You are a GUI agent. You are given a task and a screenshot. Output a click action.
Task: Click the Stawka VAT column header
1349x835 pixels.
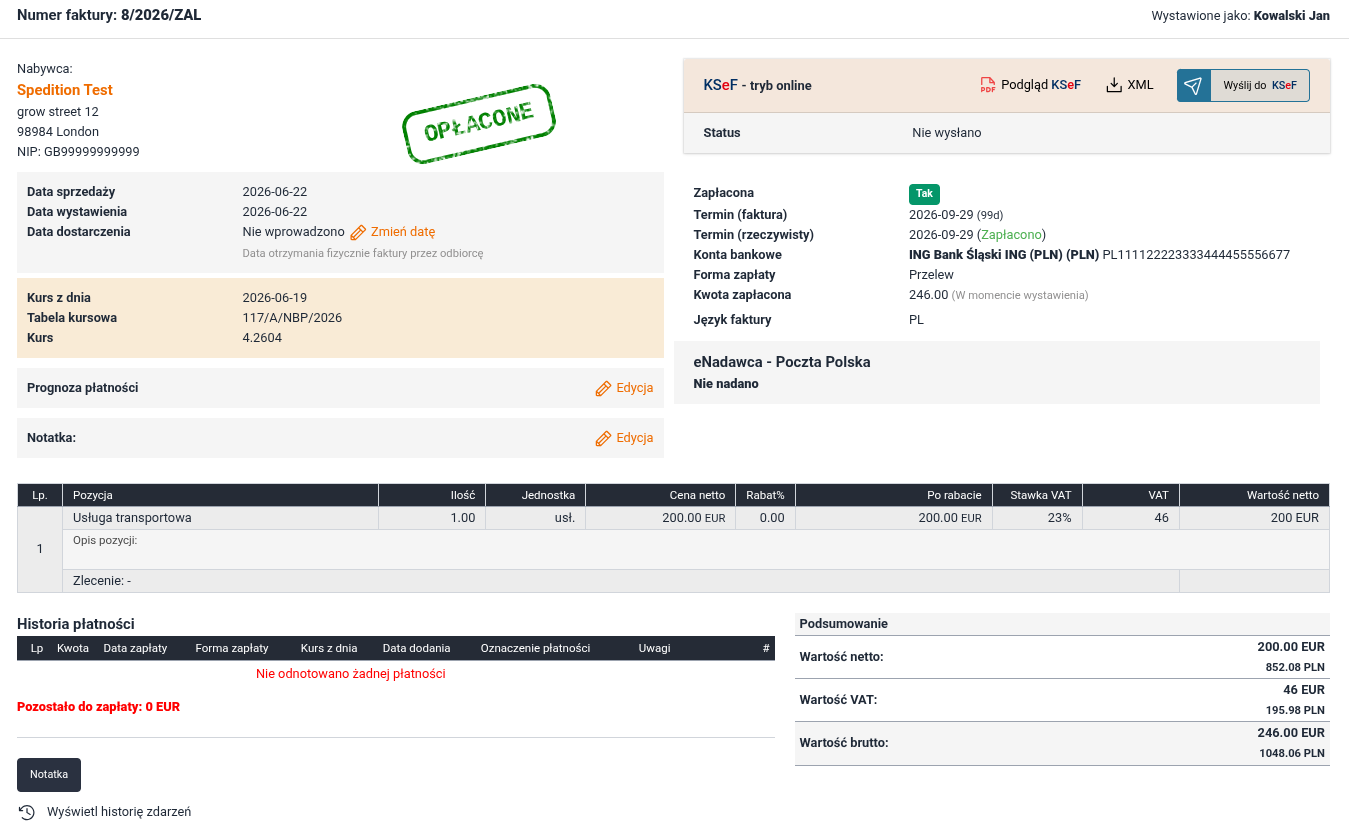pyautogui.click(x=1038, y=495)
